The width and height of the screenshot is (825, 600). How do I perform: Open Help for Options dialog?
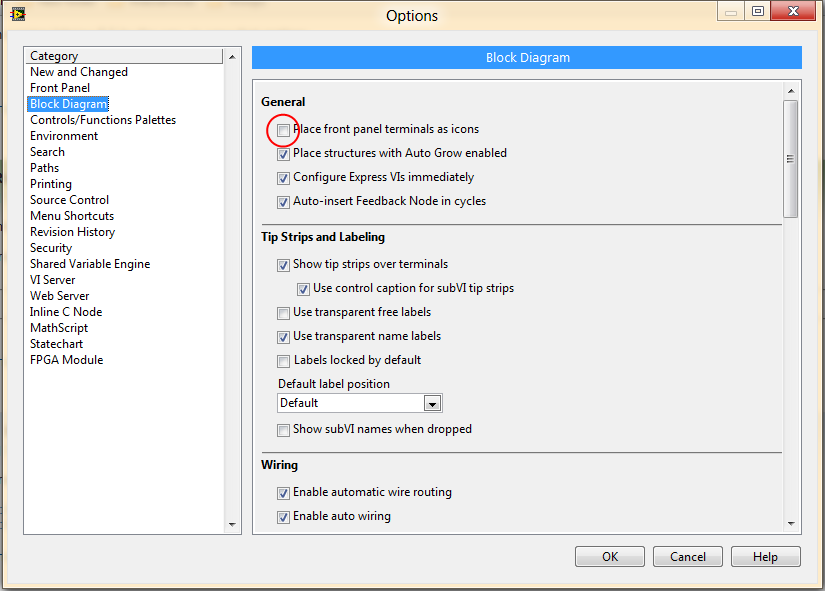click(x=766, y=557)
